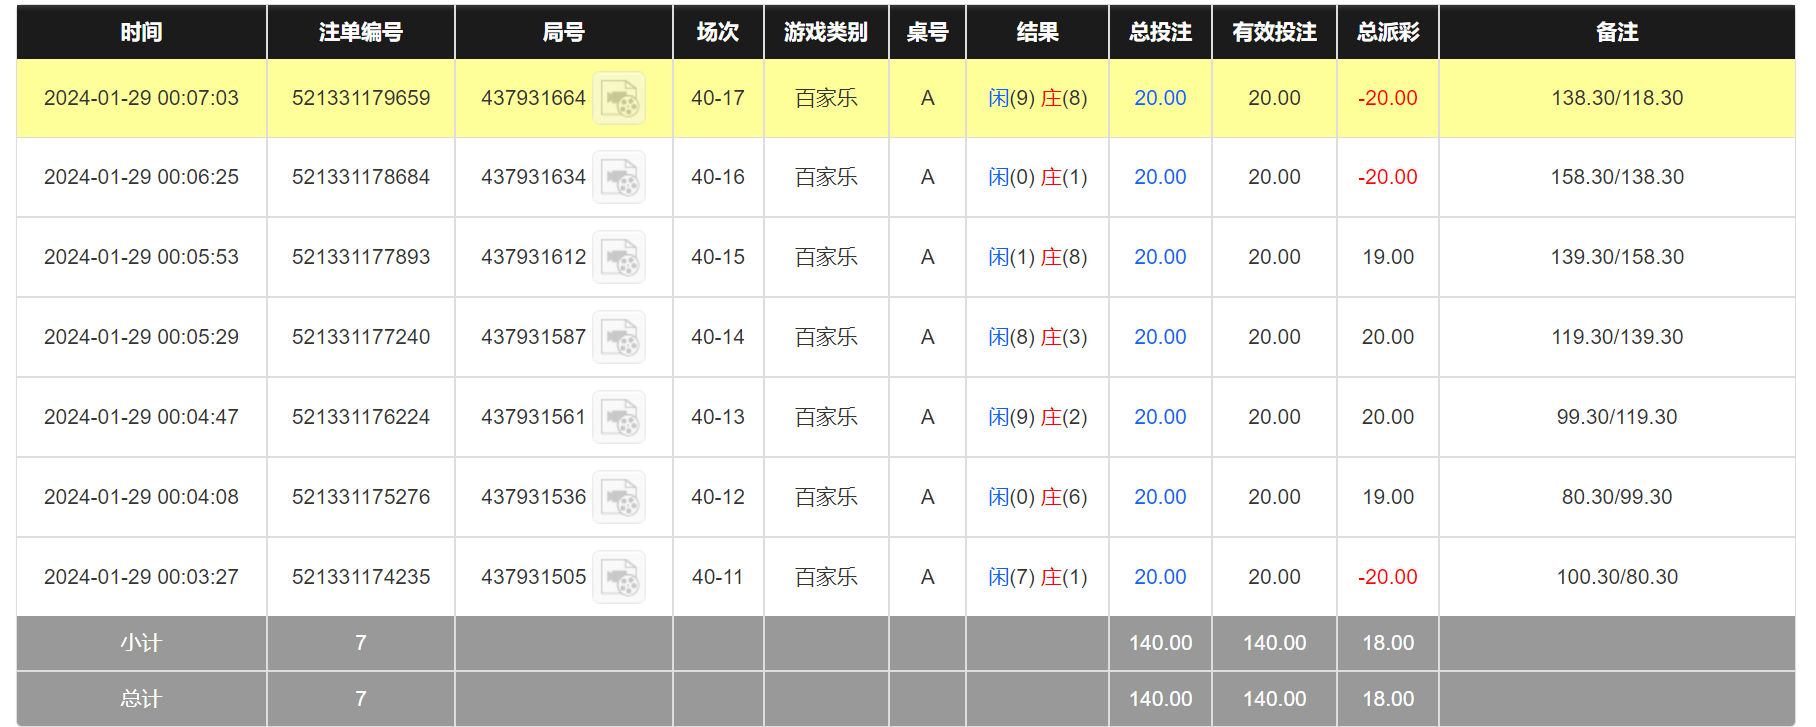Screen dimensions: 1816x727
Task: Select bet number 521331176224
Action: [361, 417]
